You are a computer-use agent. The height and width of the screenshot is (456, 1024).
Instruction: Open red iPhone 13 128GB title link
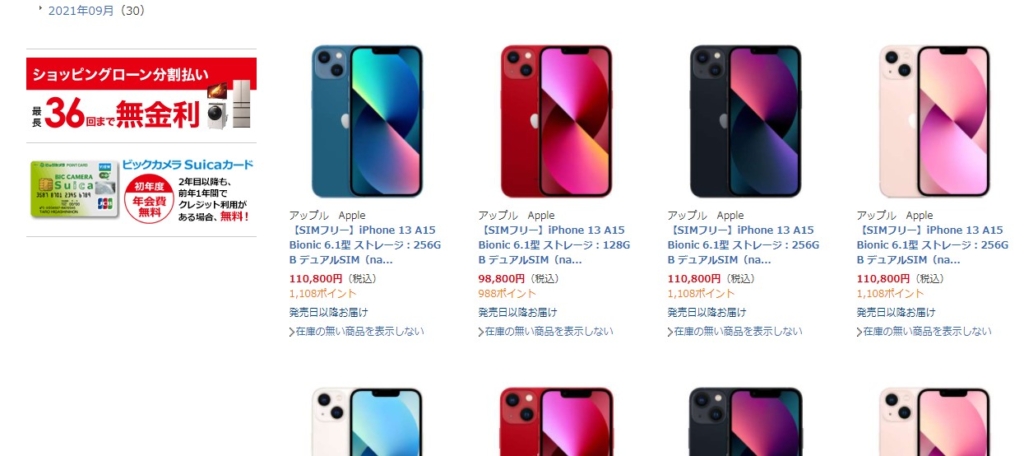point(554,245)
